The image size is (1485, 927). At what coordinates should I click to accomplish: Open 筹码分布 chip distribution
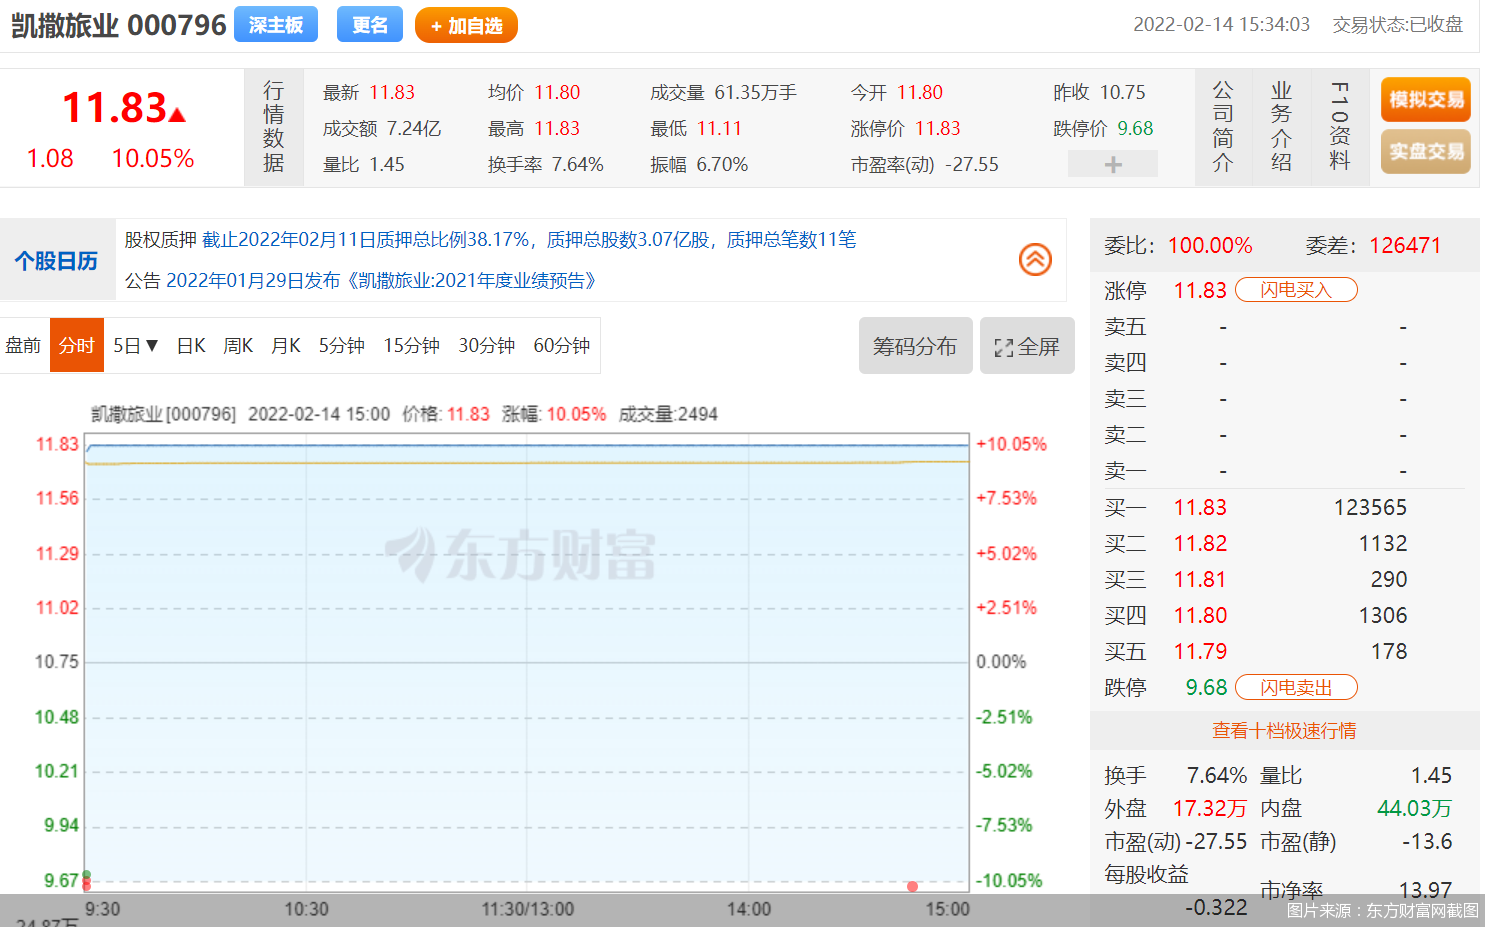coord(915,346)
